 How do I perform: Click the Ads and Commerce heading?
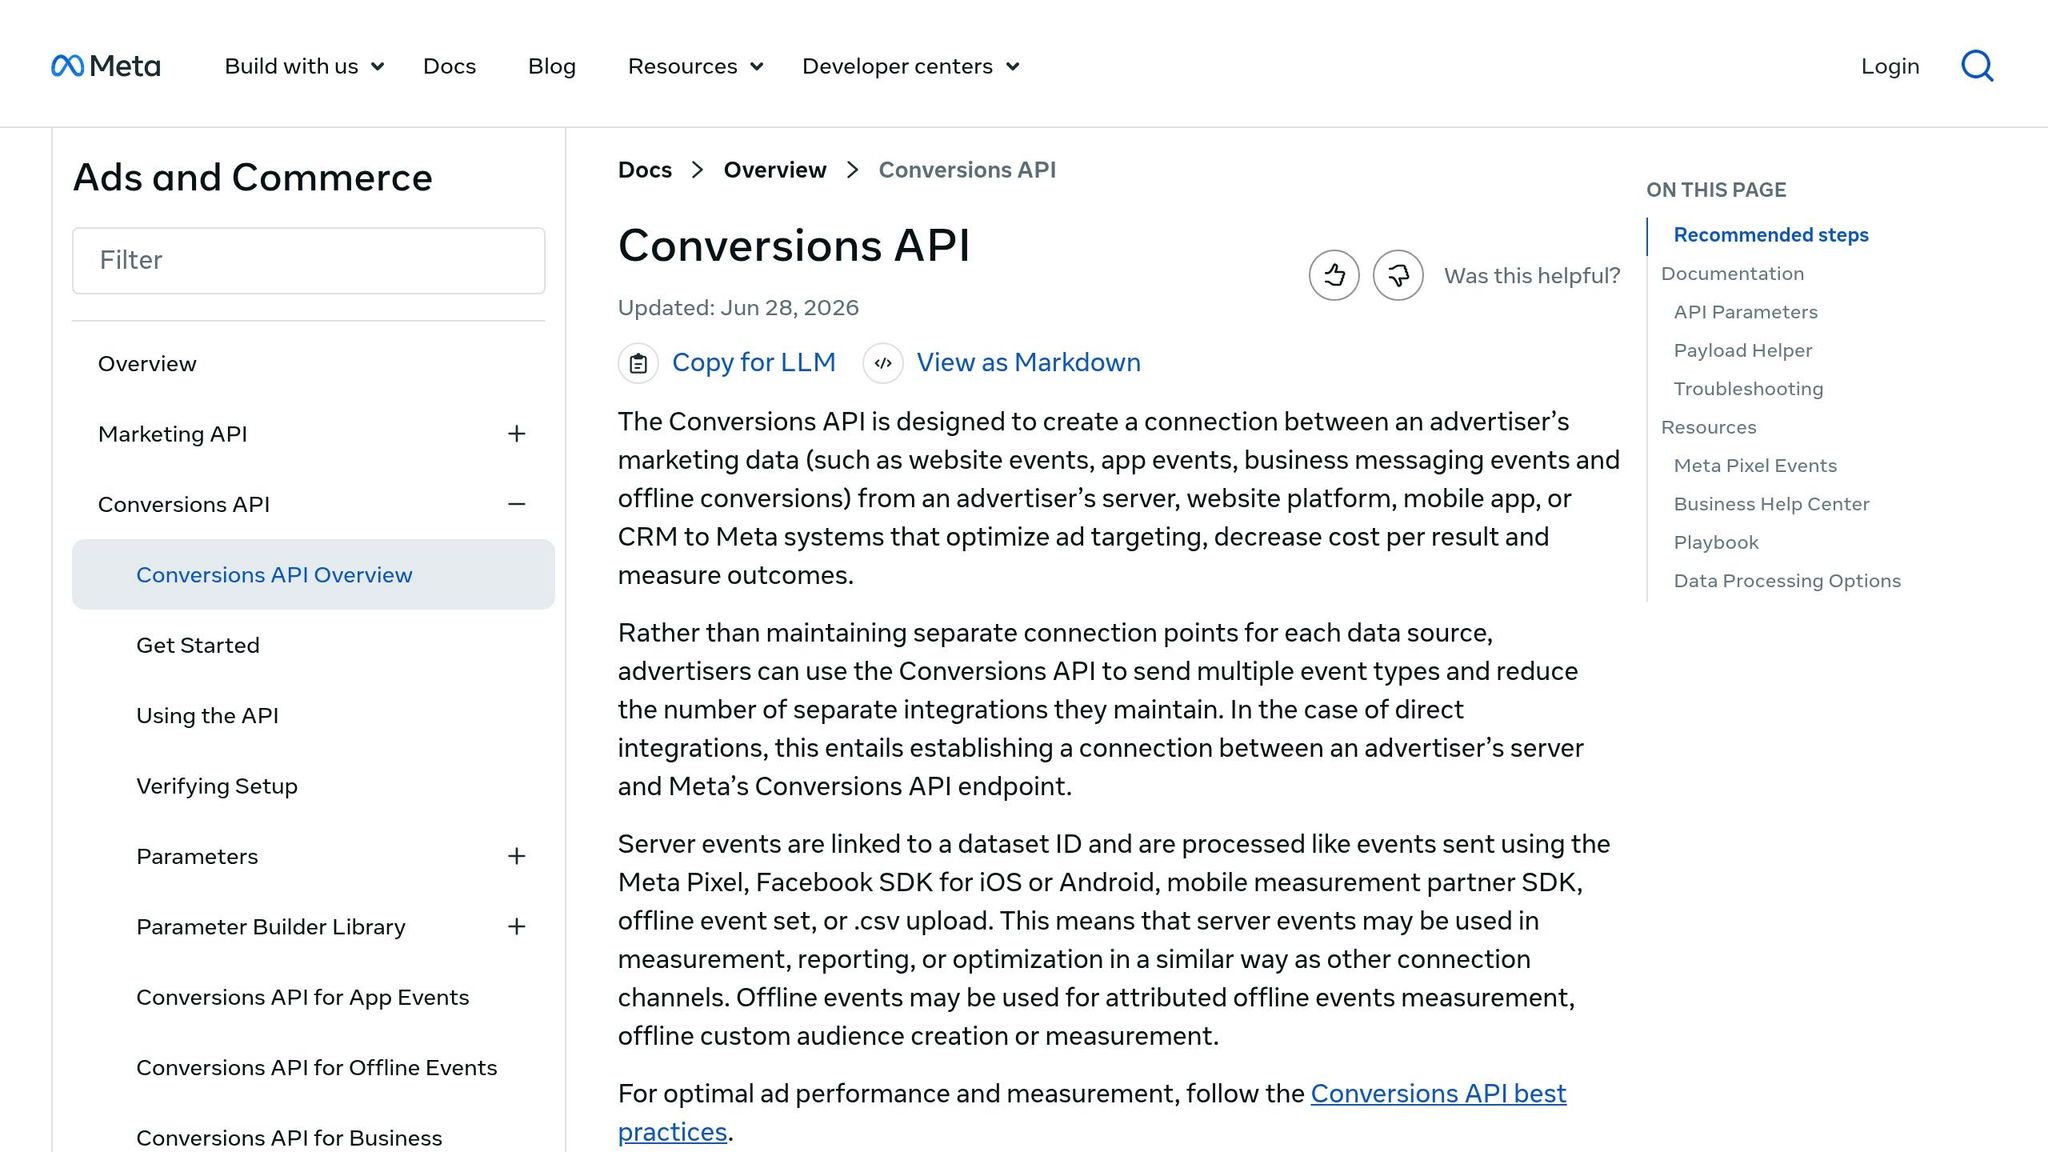point(253,178)
